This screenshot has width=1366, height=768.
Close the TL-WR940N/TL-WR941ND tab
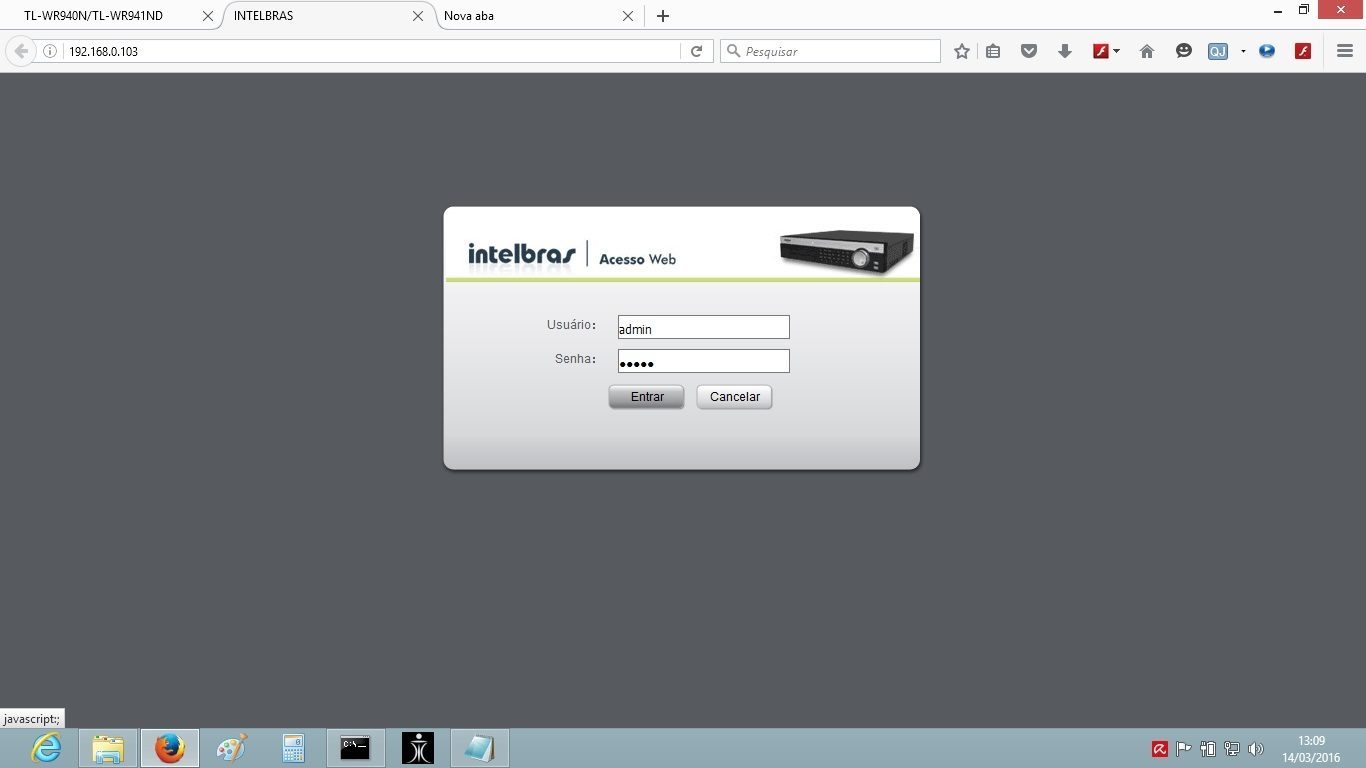[208, 16]
